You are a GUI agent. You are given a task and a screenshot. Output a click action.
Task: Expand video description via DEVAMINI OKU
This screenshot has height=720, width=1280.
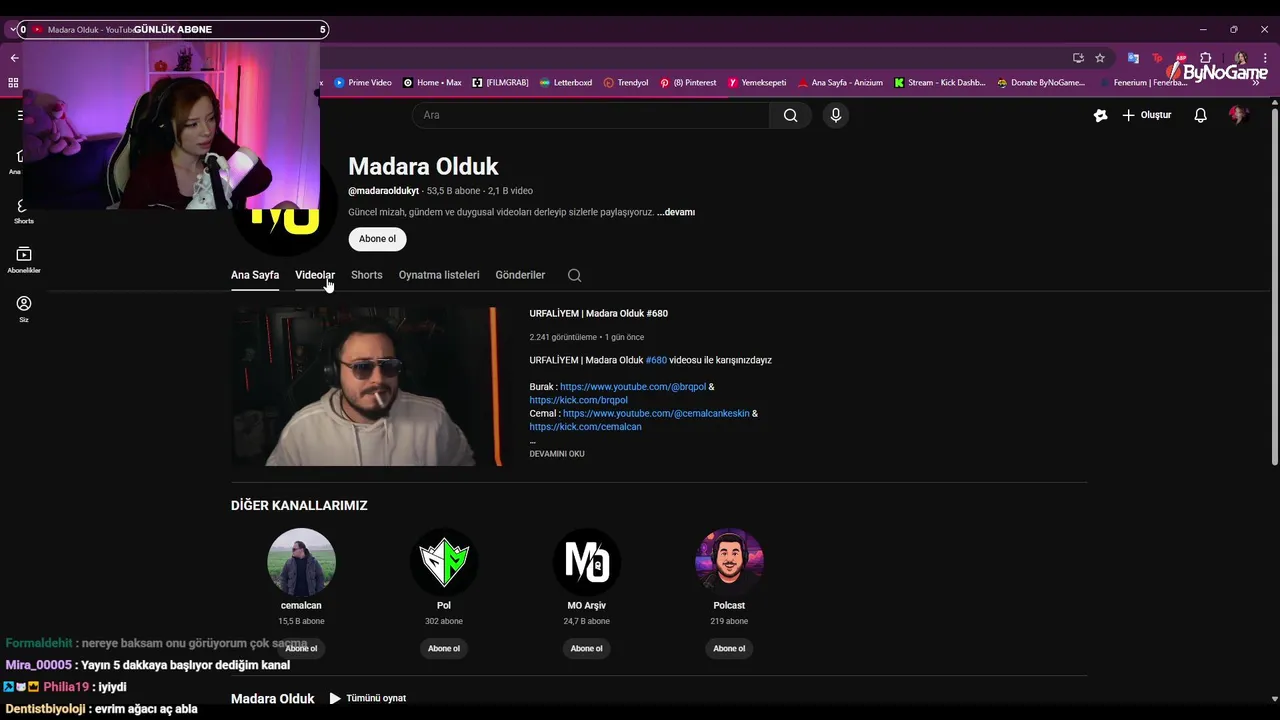[557, 454]
